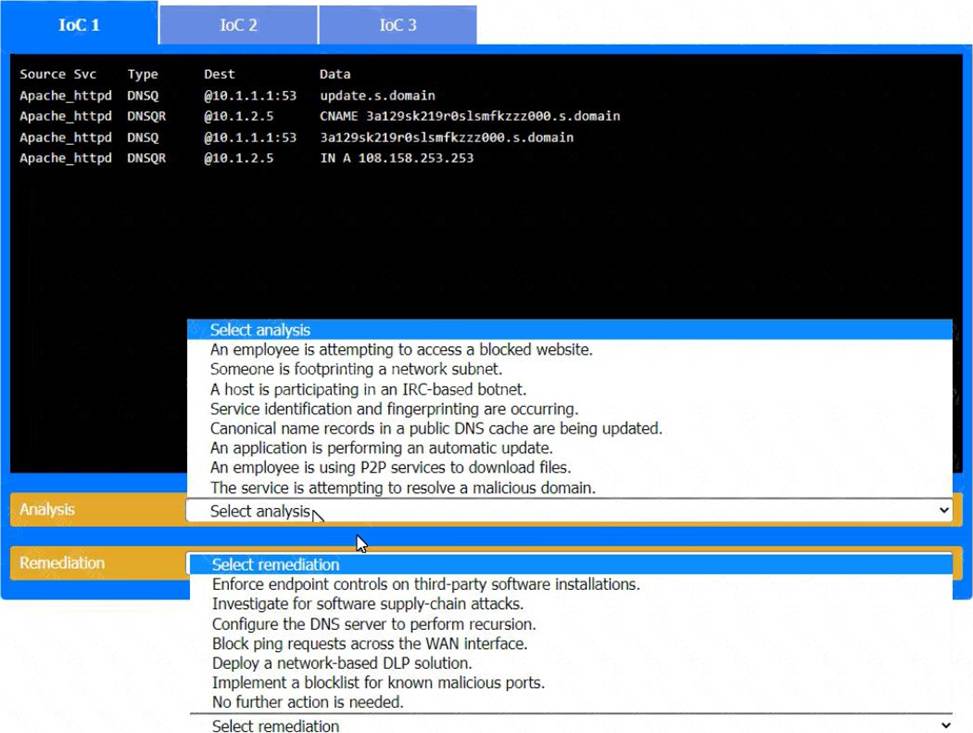Open the IoC 2 tab
The height and width of the screenshot is (733, 973).
pos(238,25)
